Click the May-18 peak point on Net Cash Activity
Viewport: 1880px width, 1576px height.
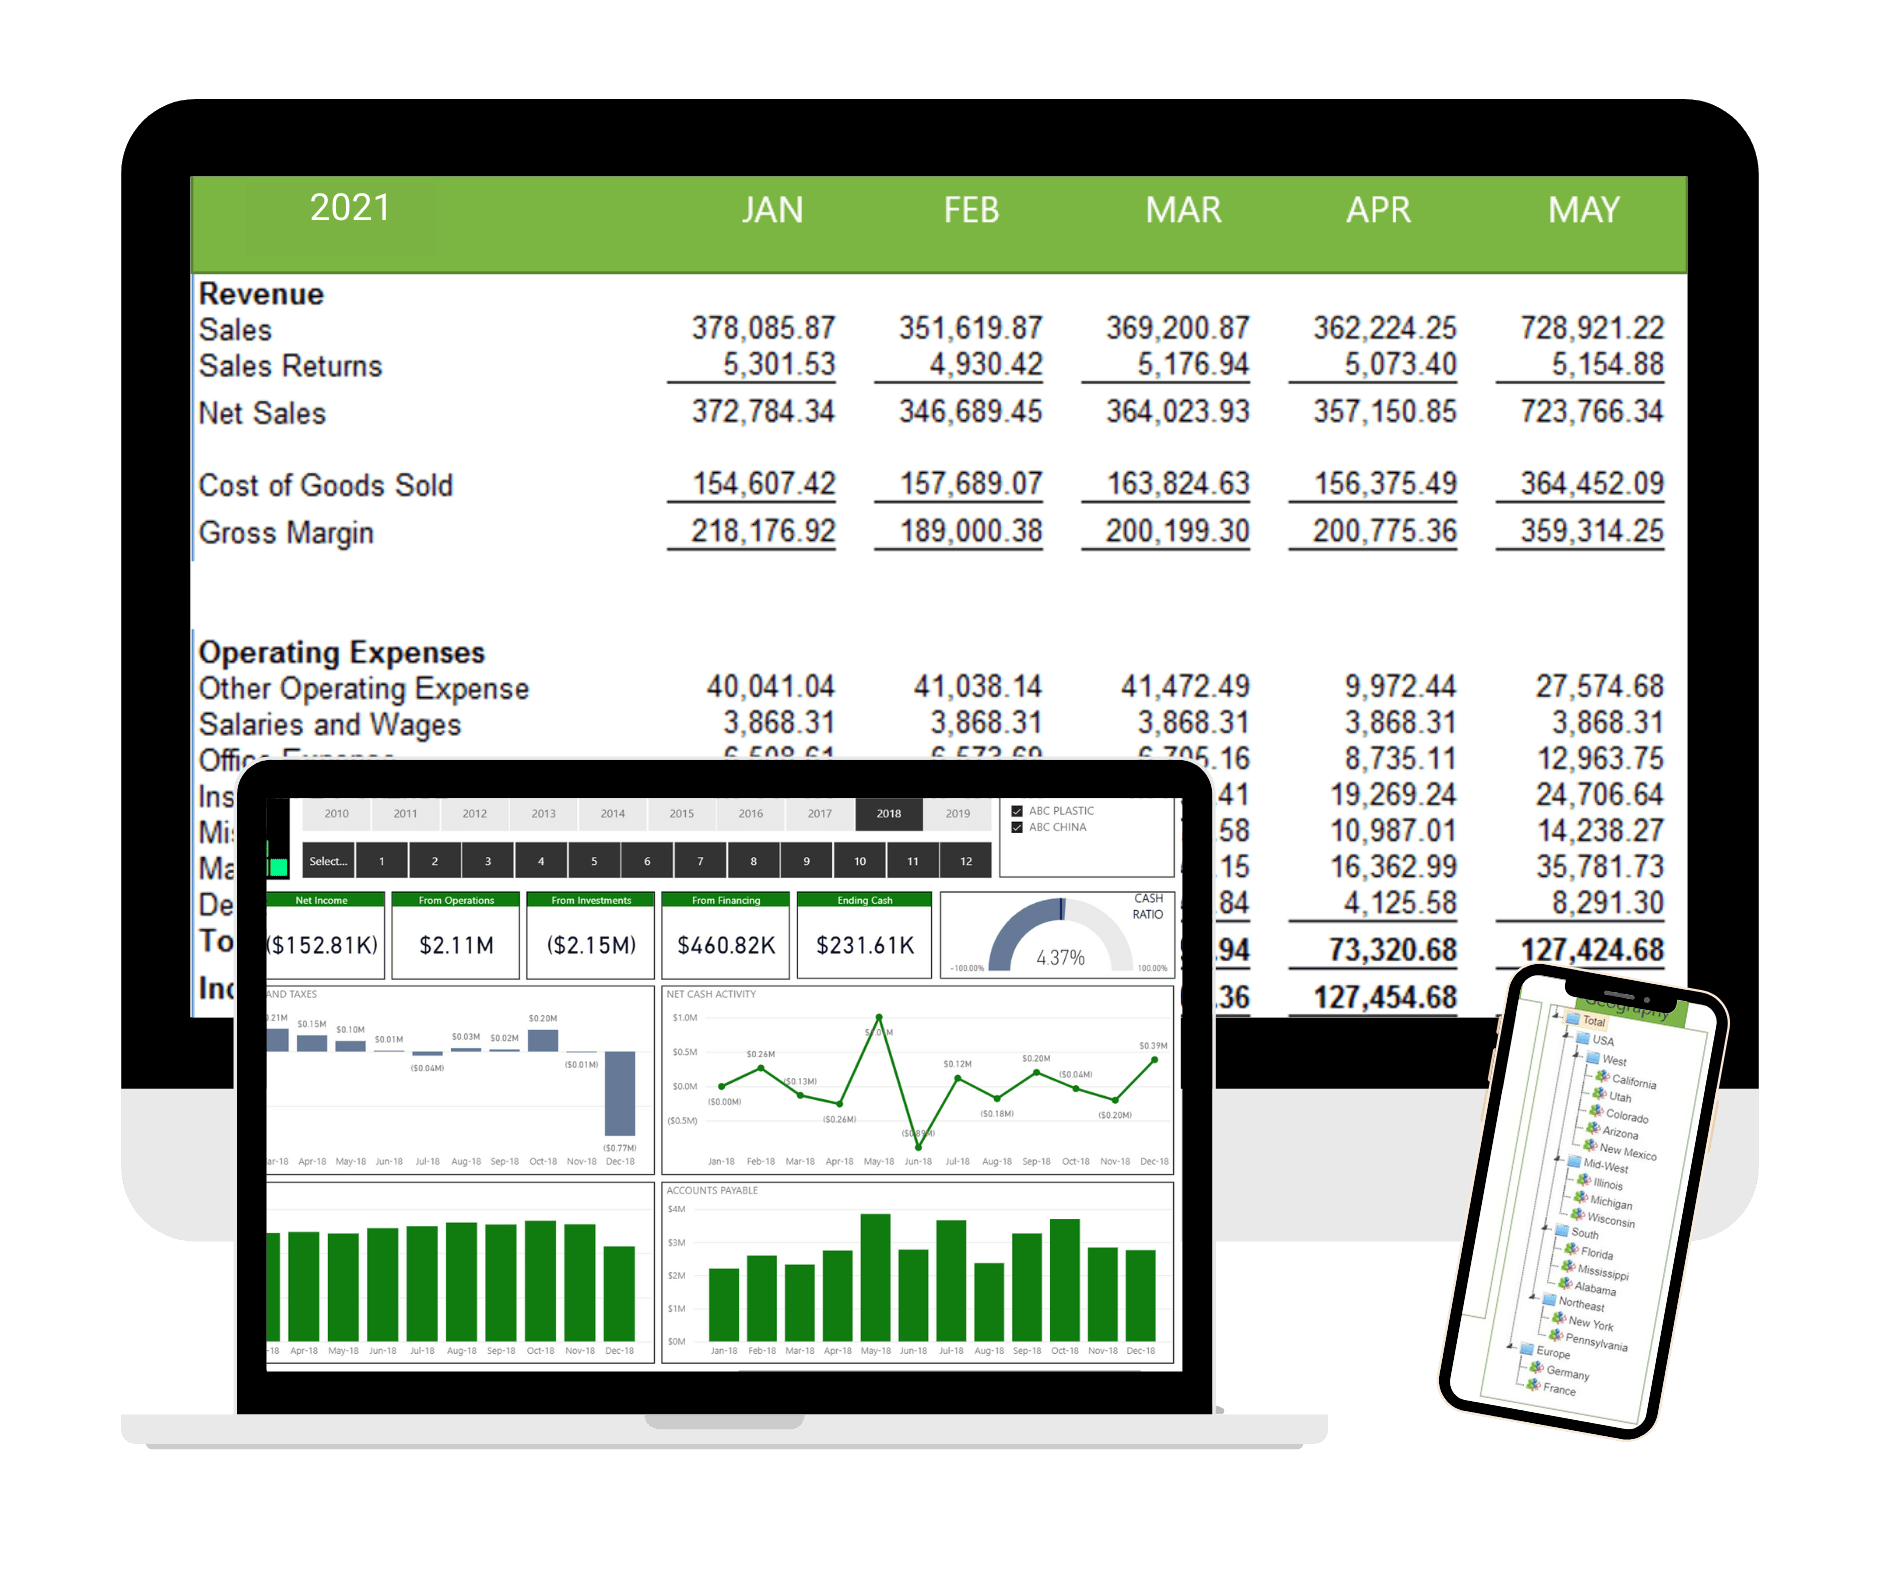(x=879, y=1017)
